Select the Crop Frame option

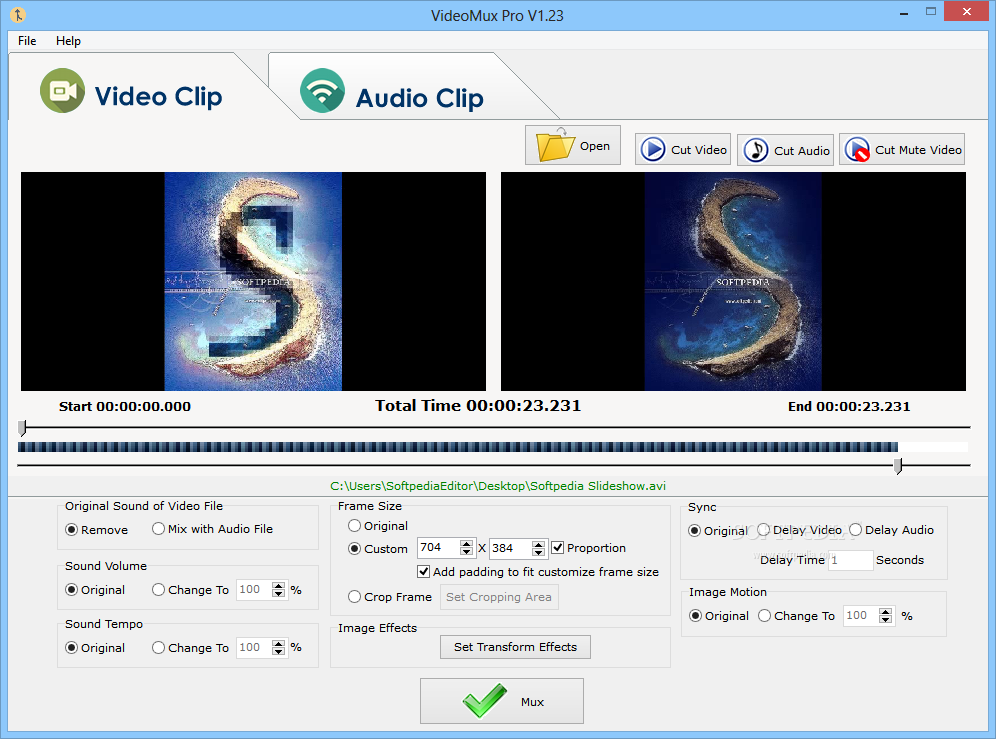click(x=390, y=597)
